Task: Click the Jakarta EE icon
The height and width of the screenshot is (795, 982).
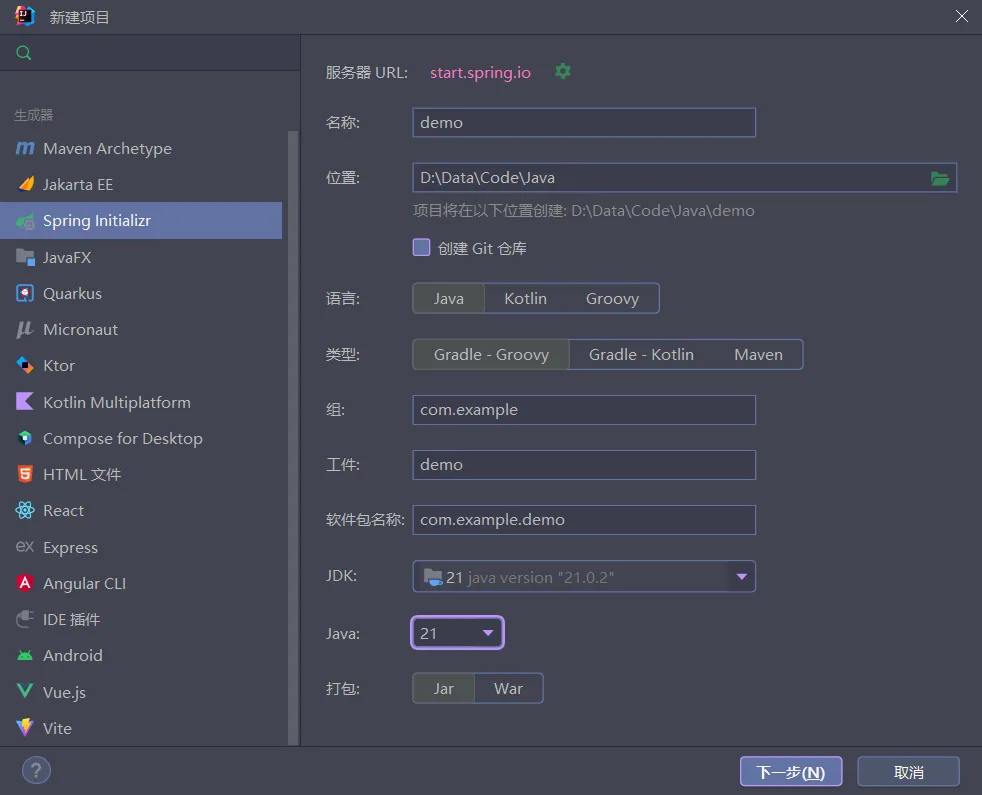Action: click(25, 184)
